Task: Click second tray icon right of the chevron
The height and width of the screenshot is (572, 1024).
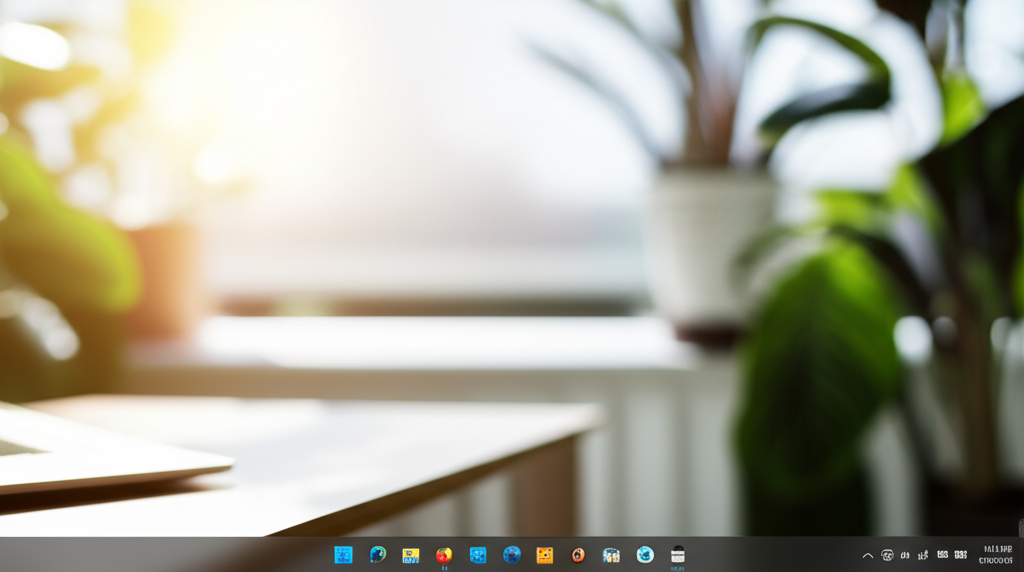Action: [905, 555]
